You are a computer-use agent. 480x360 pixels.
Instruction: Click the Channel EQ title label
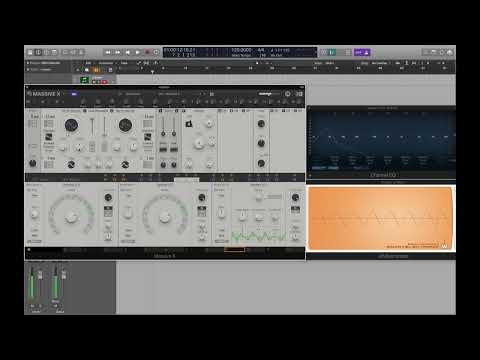pos(383,175)
